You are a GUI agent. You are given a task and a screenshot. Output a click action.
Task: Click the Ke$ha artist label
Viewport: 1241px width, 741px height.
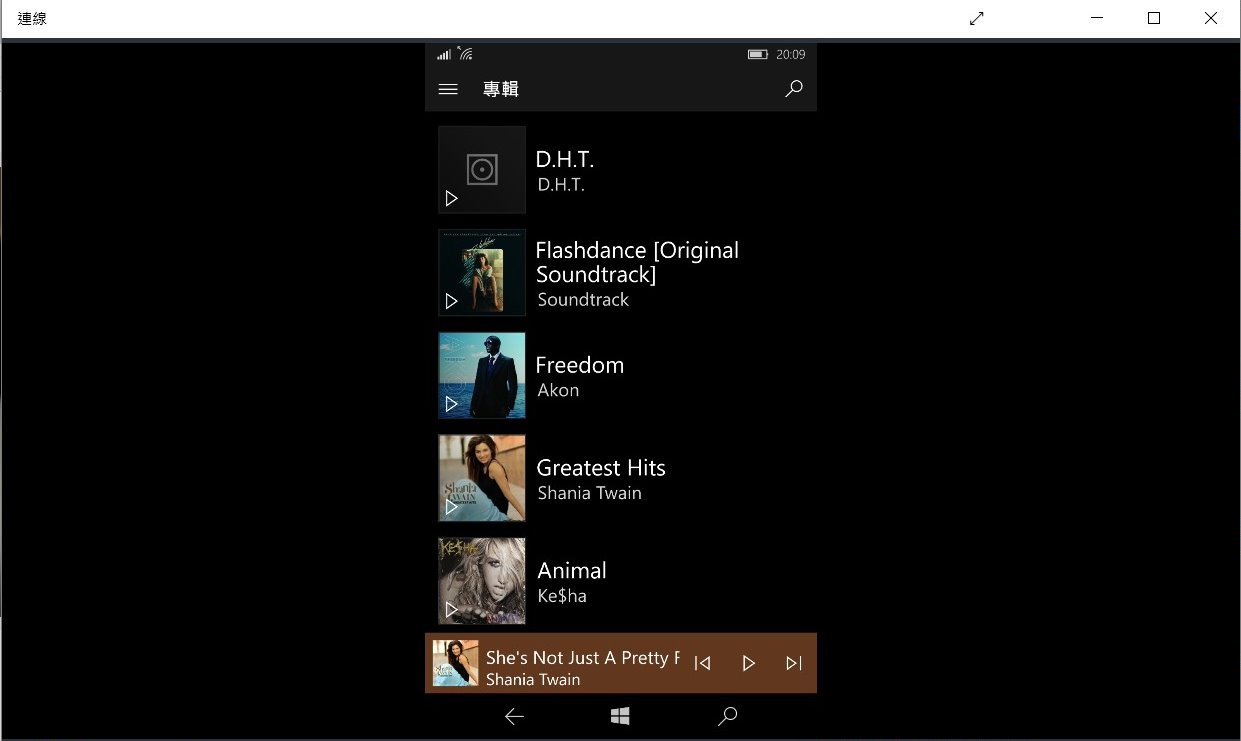pyautogui.click(x=562, y=596)
